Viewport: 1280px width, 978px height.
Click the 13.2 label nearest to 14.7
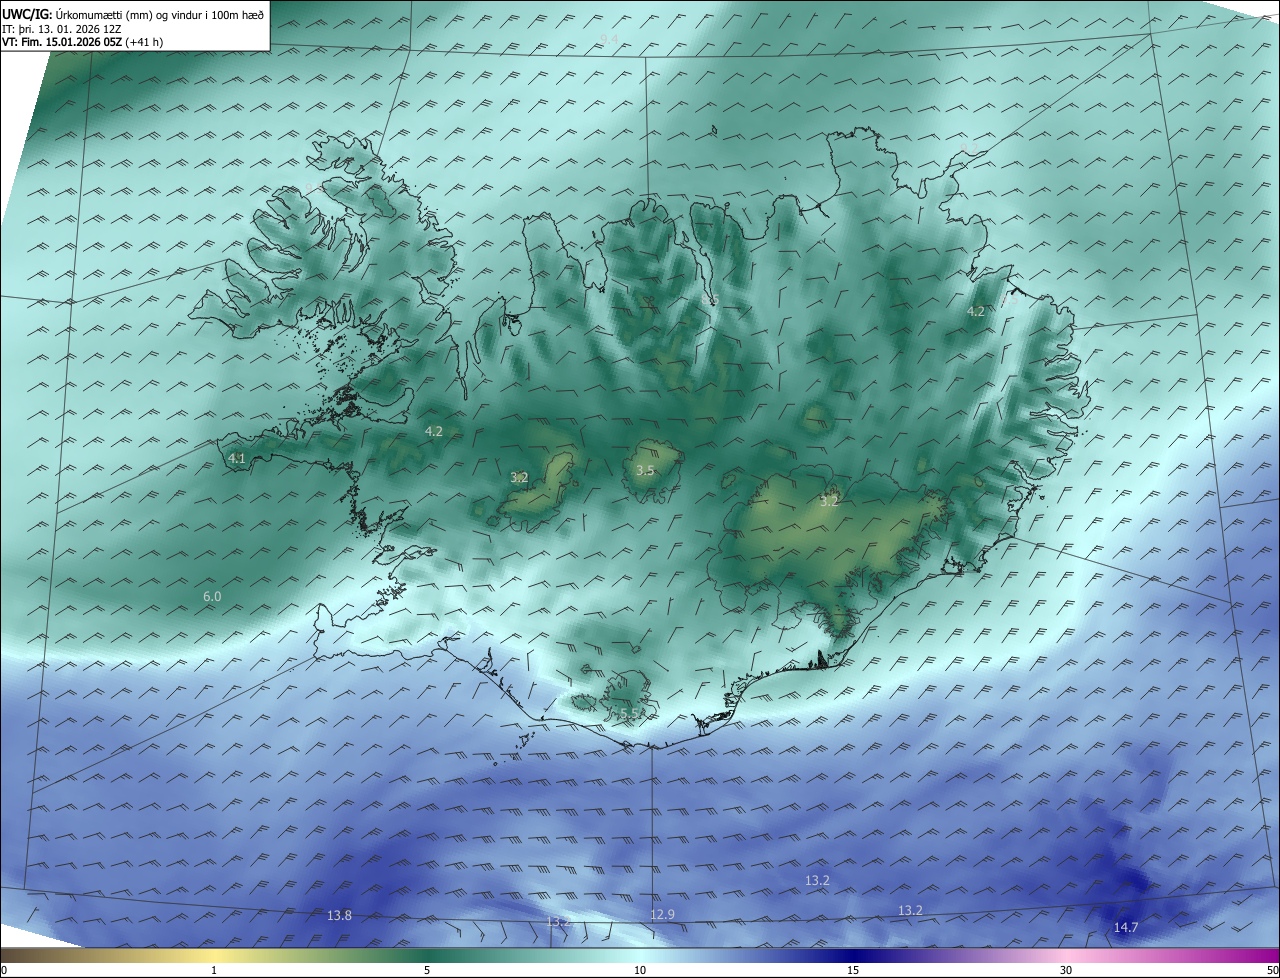pyautogui.click(x=910, y=911)
